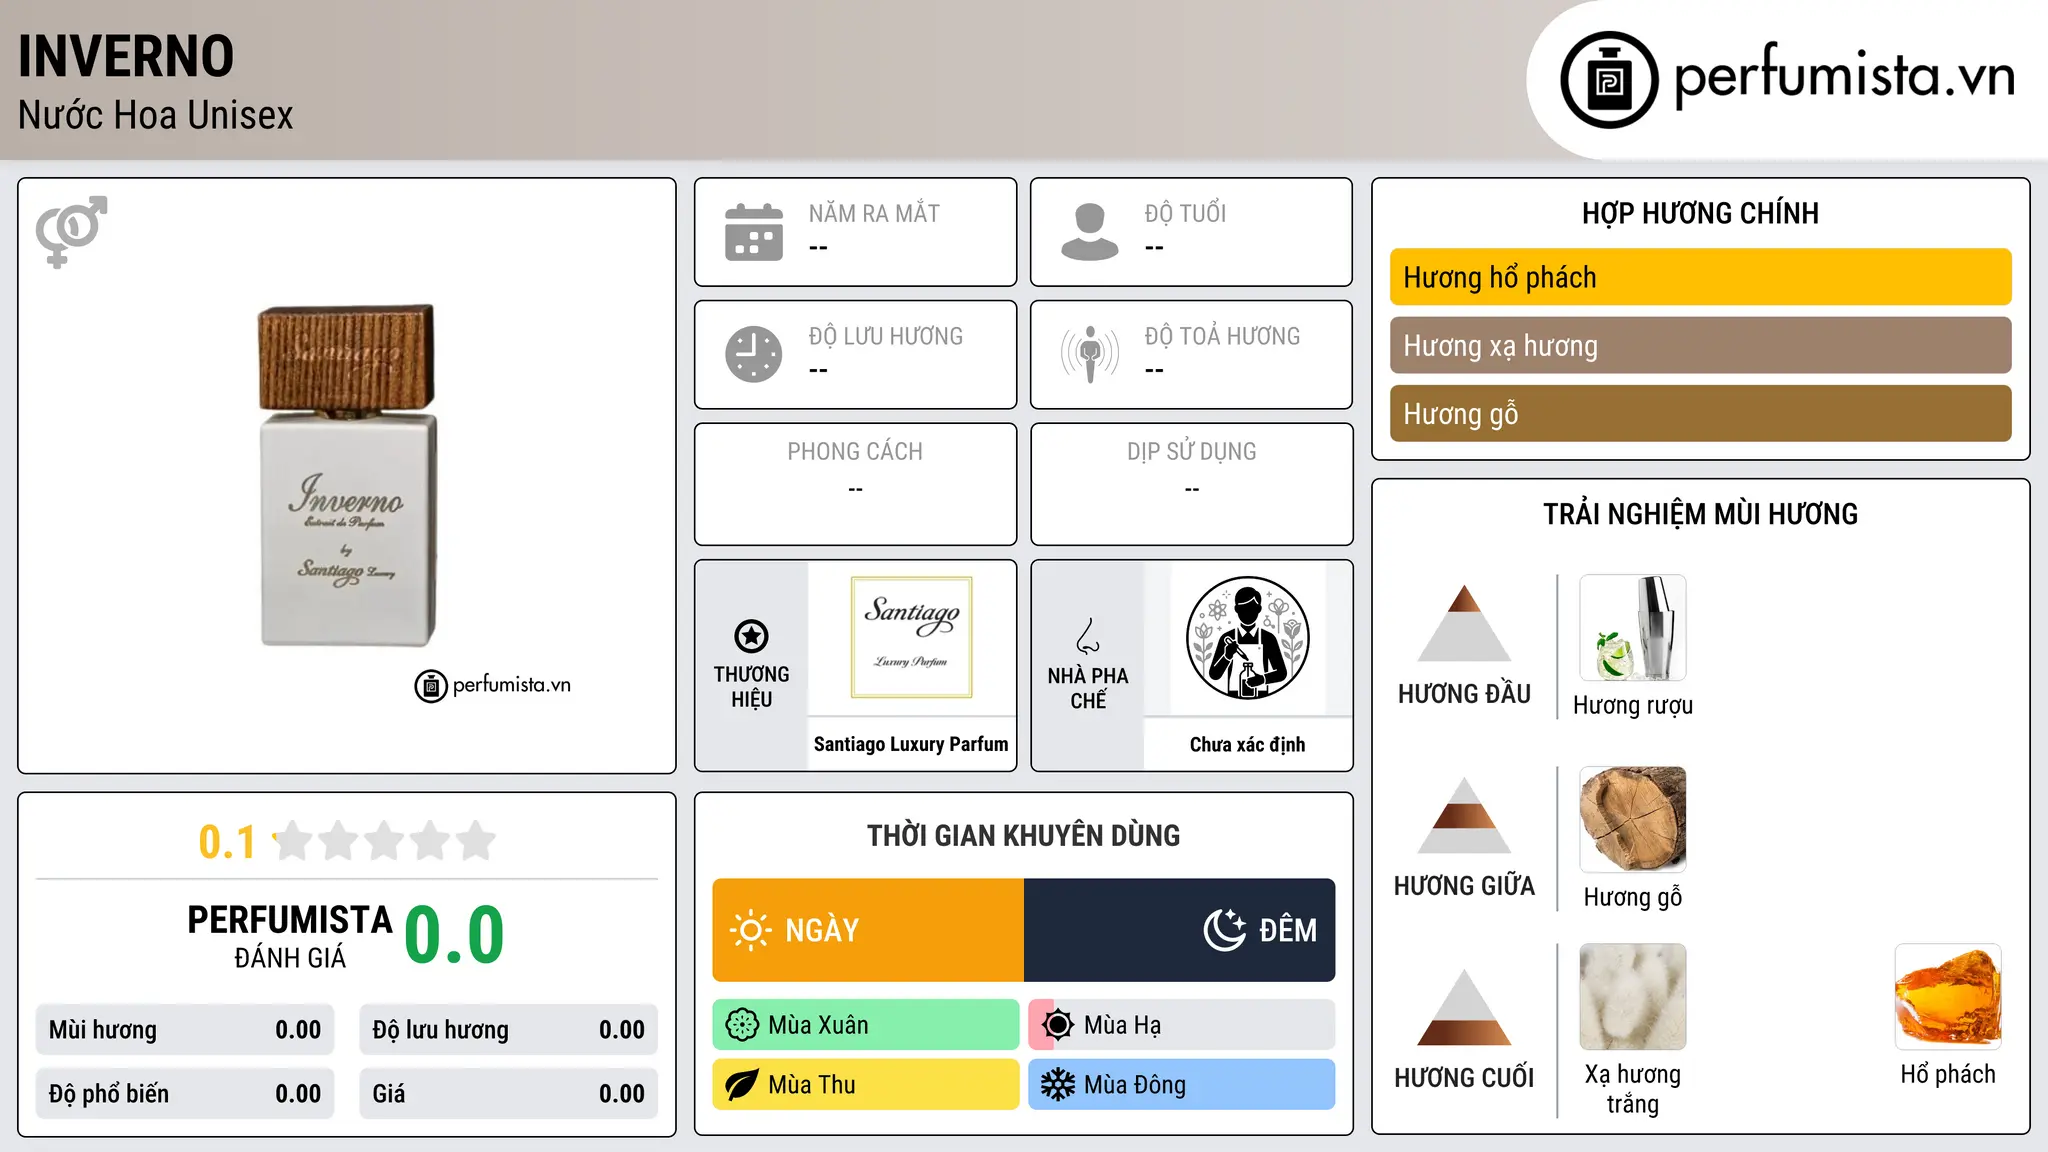Click the Hương đầu pyramid icon
This screenshot has width=2048, height=1152.
(1464, 623)
